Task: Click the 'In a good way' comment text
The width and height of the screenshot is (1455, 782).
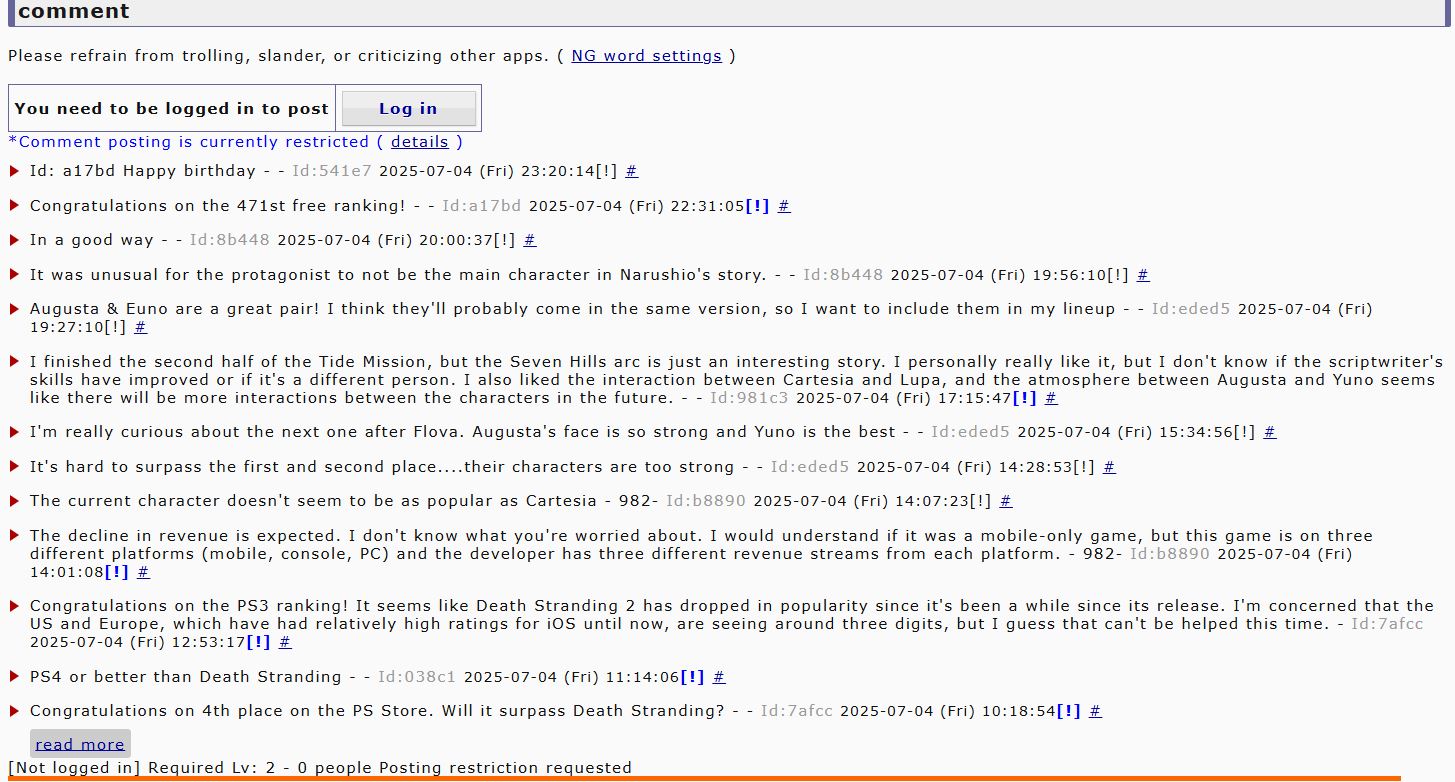Action: point(92,240)
